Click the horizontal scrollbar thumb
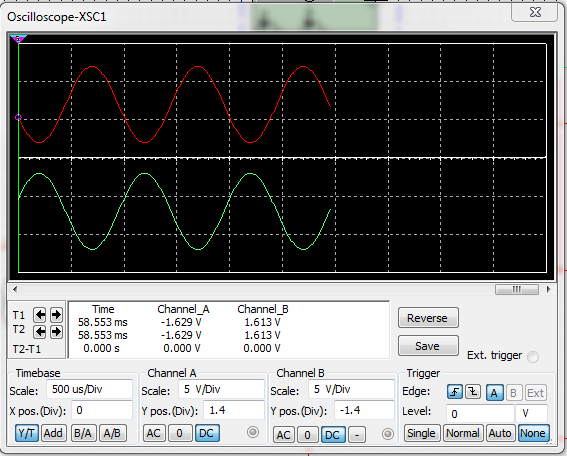Screen dimensions: 567x456 coord(517,289)
